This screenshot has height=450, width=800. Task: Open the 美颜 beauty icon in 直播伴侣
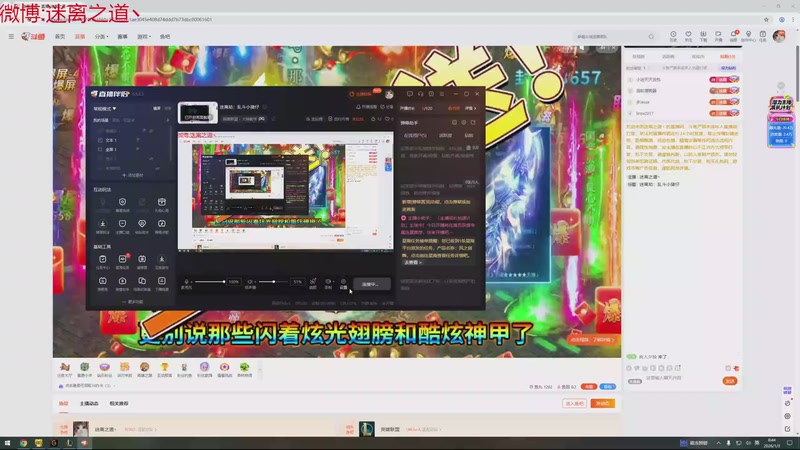(x=313, y=283)
